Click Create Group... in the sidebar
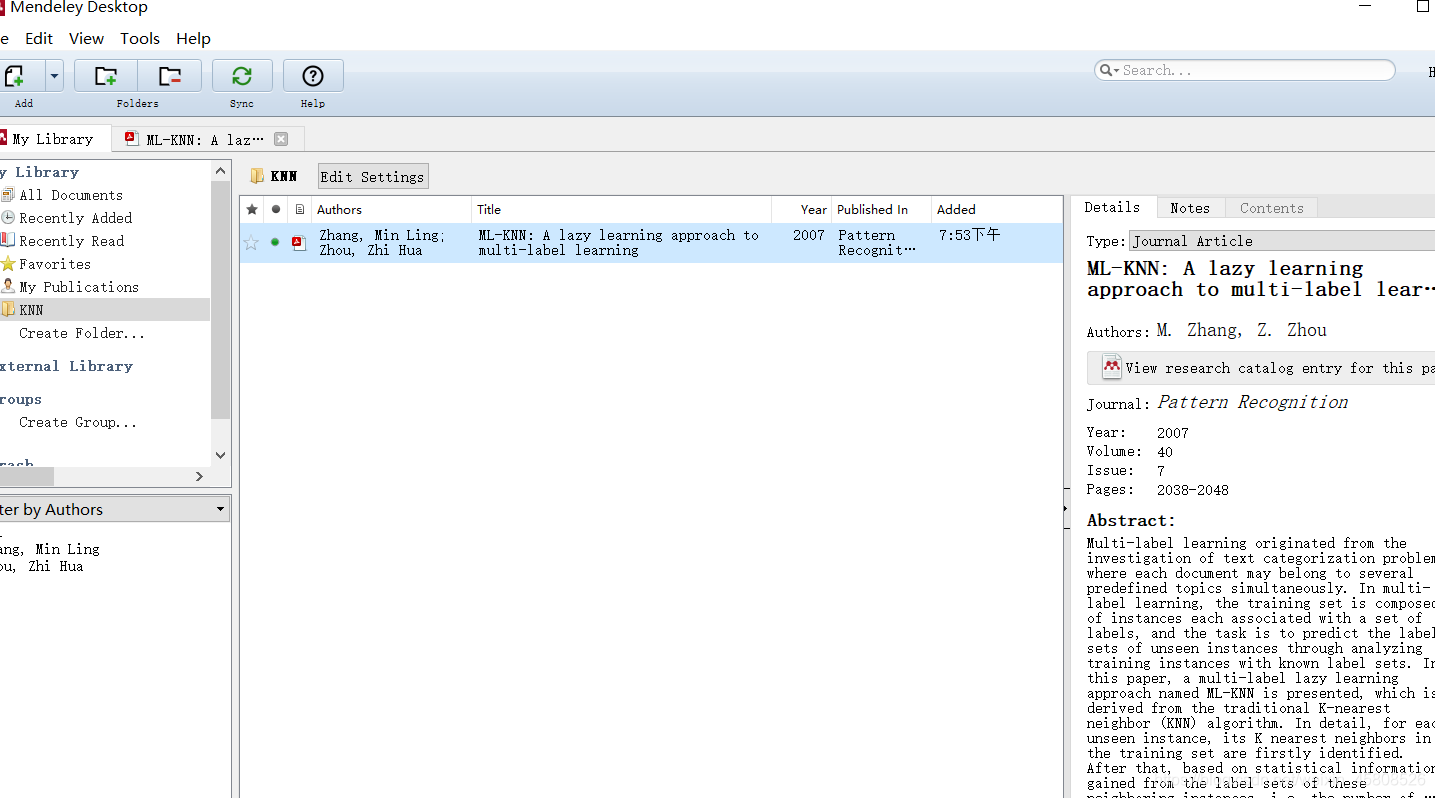 [78, 422]
